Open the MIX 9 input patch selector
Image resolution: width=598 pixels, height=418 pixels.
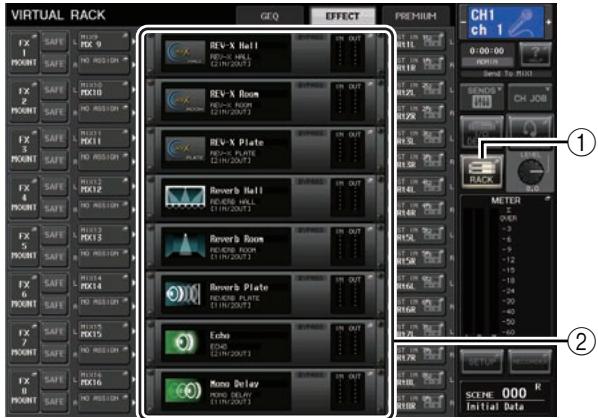[x=104, y=41]
